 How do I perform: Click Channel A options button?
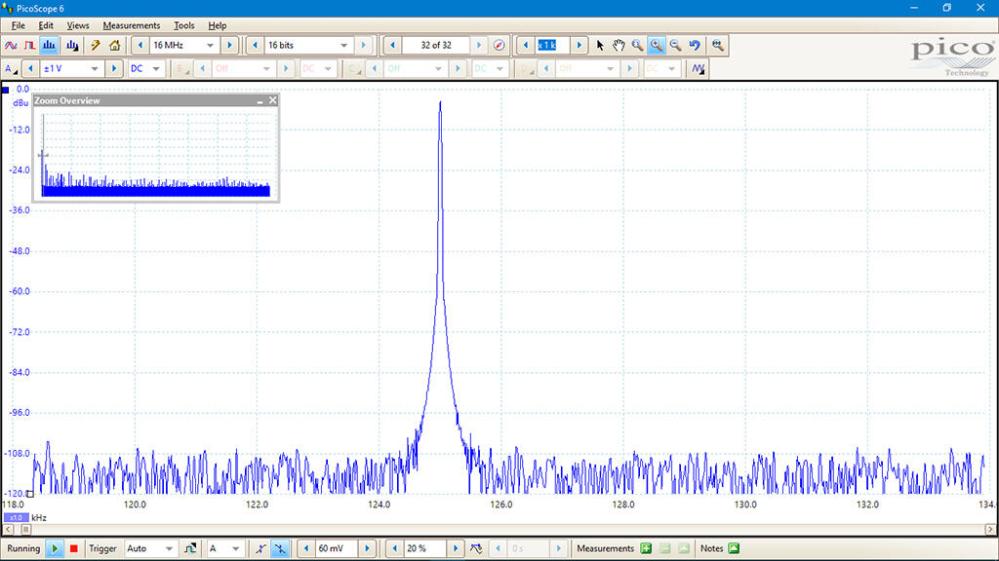11,69
